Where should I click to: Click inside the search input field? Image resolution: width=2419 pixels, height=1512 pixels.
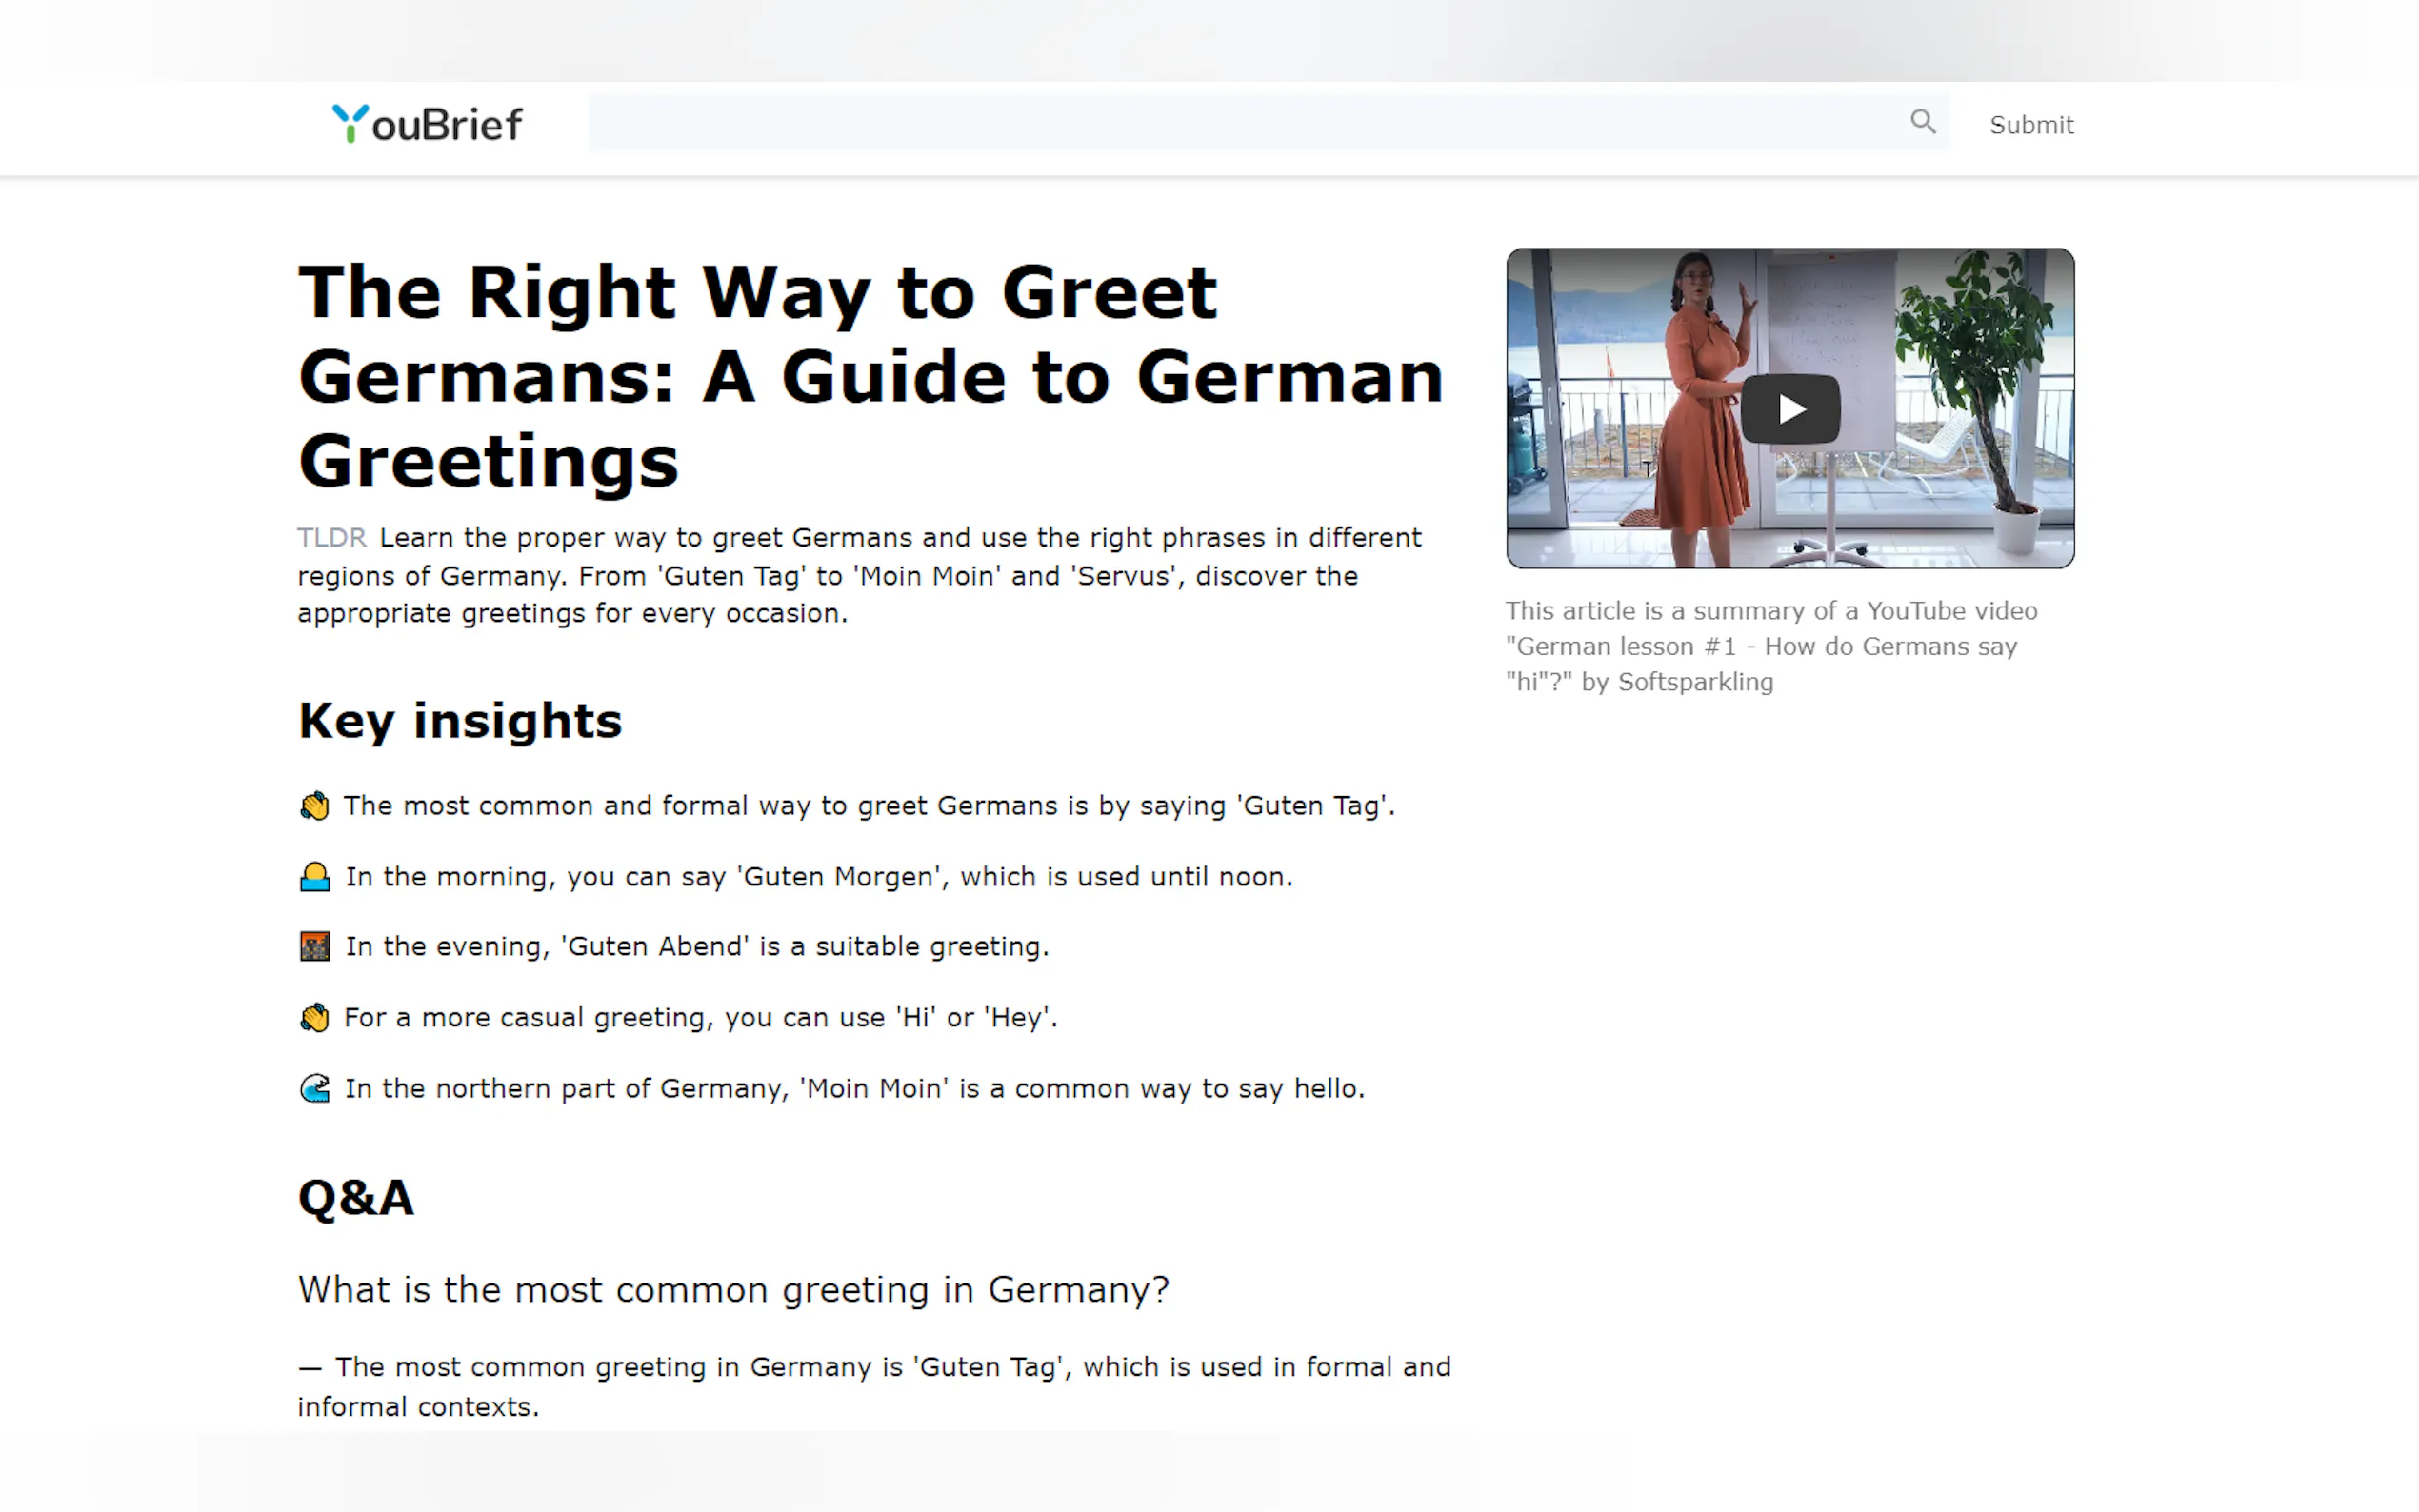pos(1240,123)
